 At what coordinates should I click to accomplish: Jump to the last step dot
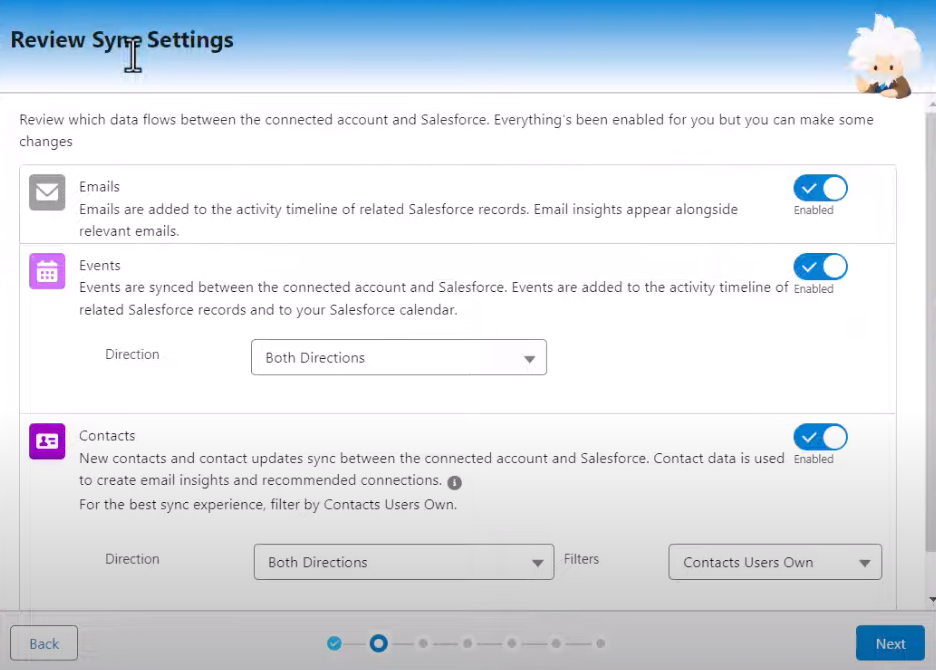[601, 643]
